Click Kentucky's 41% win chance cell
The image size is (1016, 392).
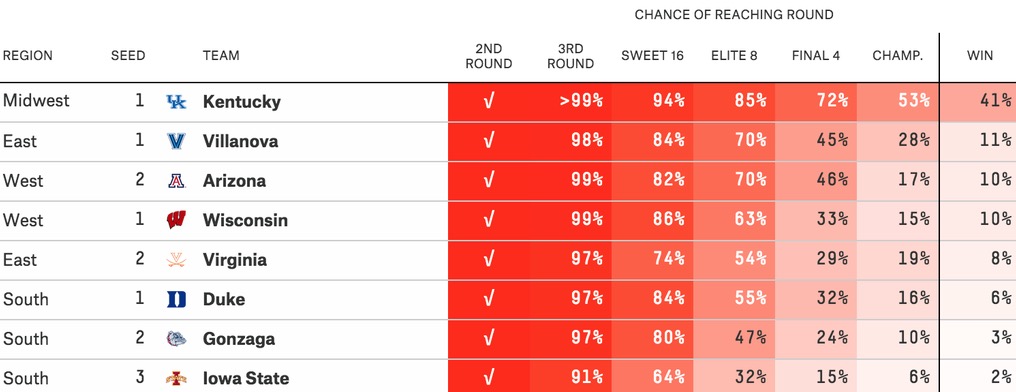(x=978, y=102)
